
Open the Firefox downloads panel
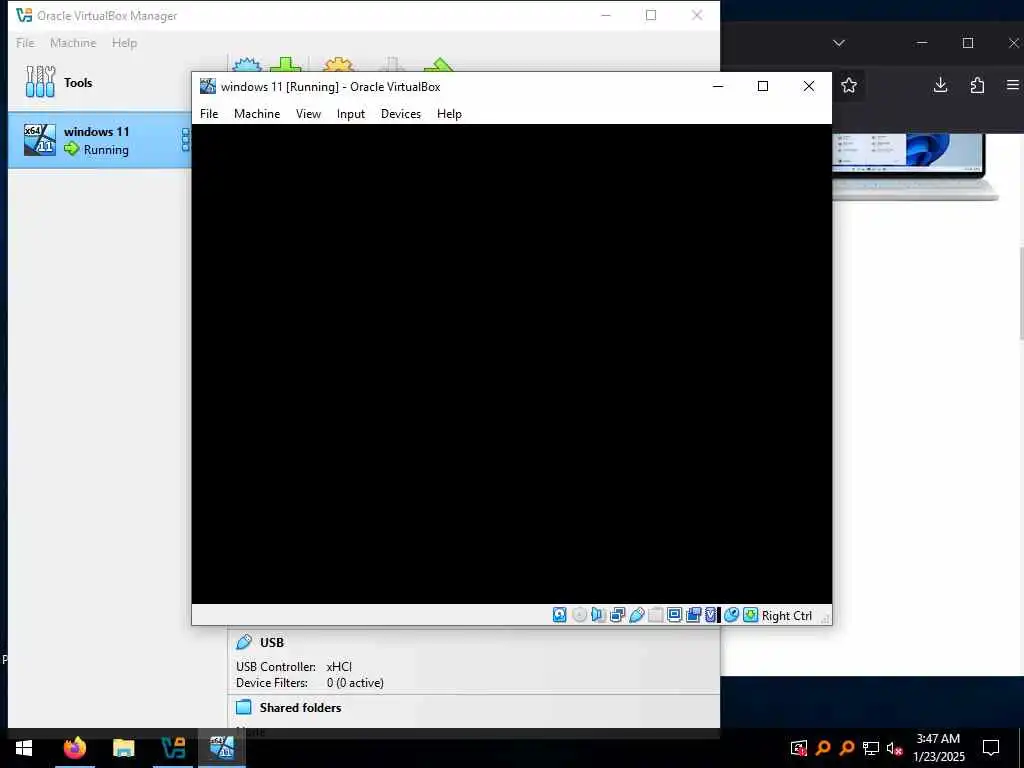click(940, 85)
